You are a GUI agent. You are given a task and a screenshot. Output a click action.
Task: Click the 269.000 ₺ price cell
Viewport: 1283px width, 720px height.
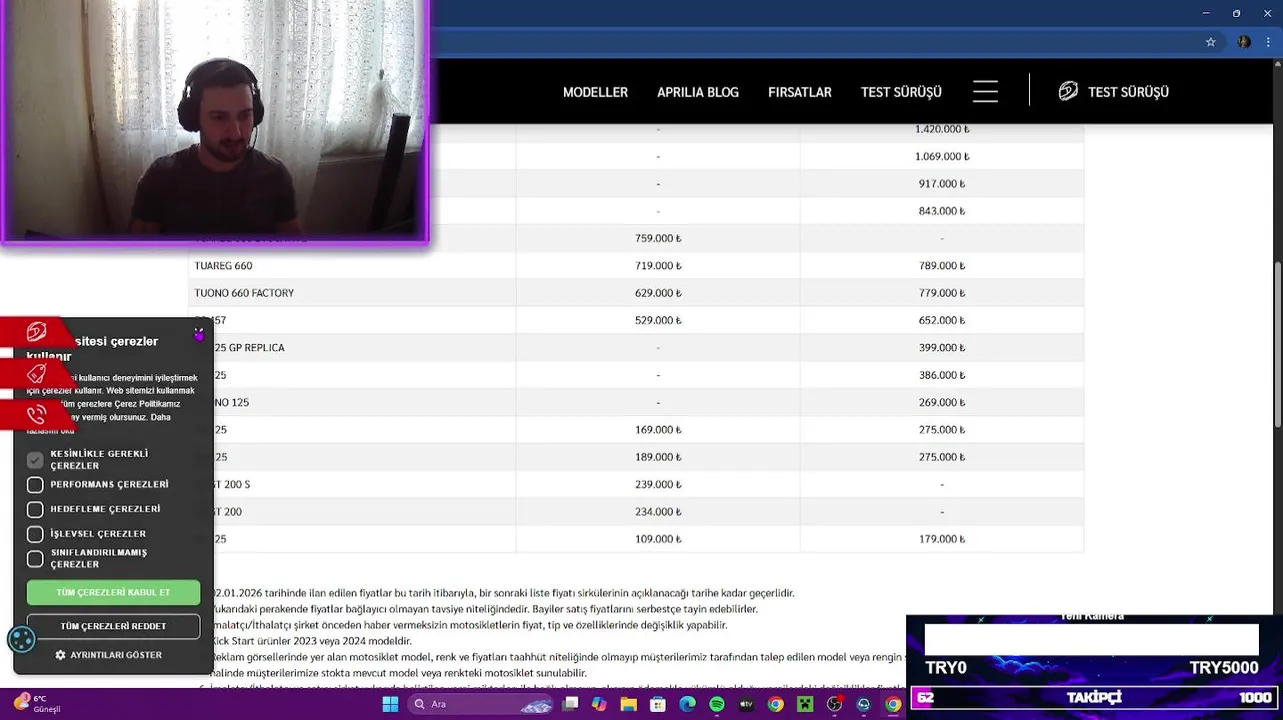tap(942, 402)
